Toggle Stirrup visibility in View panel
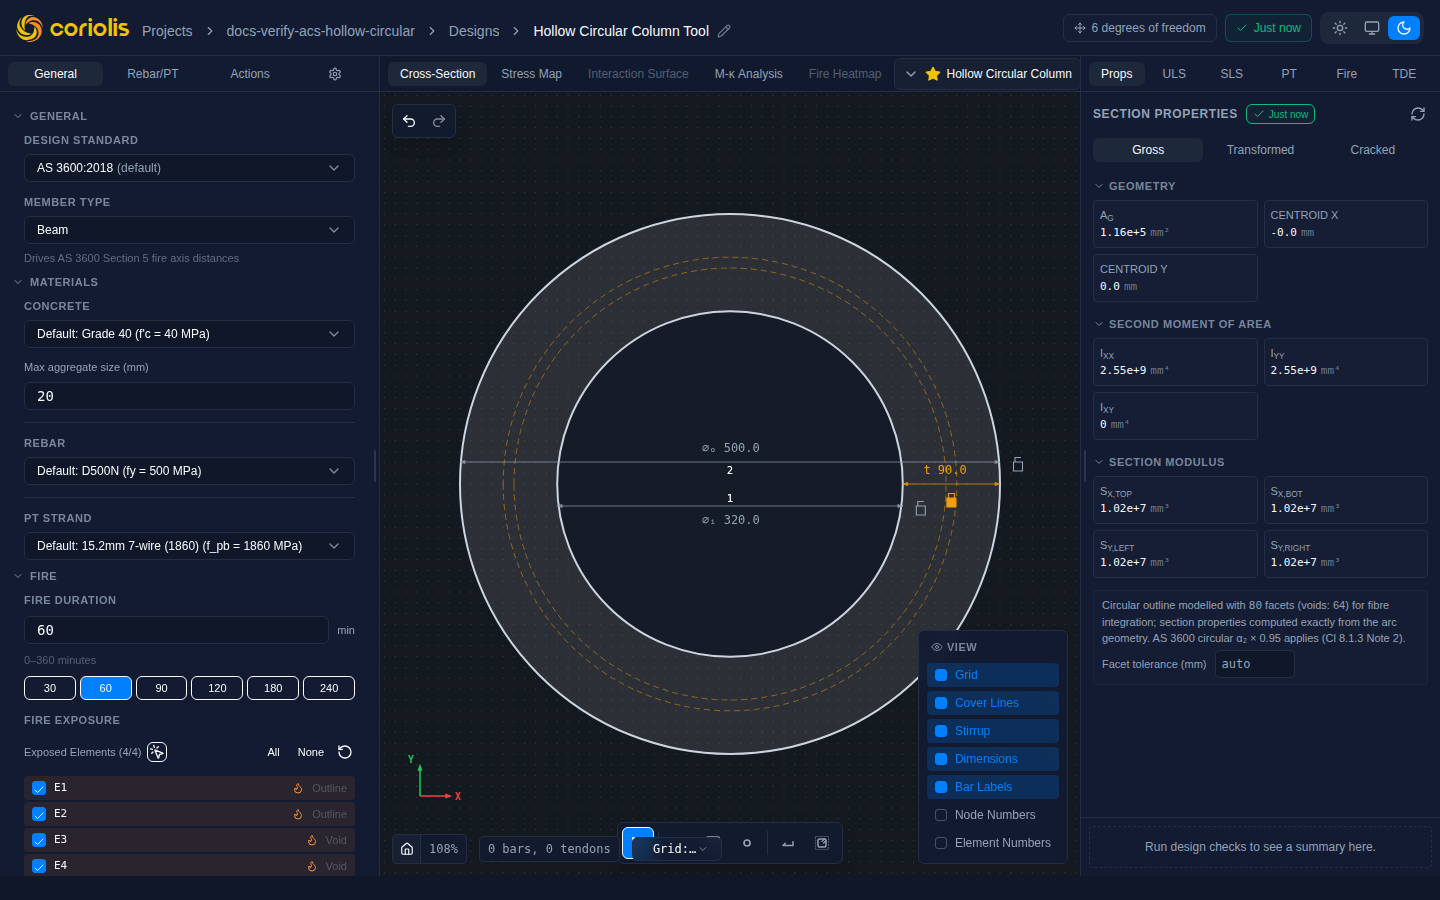The image size is (1440, 900). (993, 731)
